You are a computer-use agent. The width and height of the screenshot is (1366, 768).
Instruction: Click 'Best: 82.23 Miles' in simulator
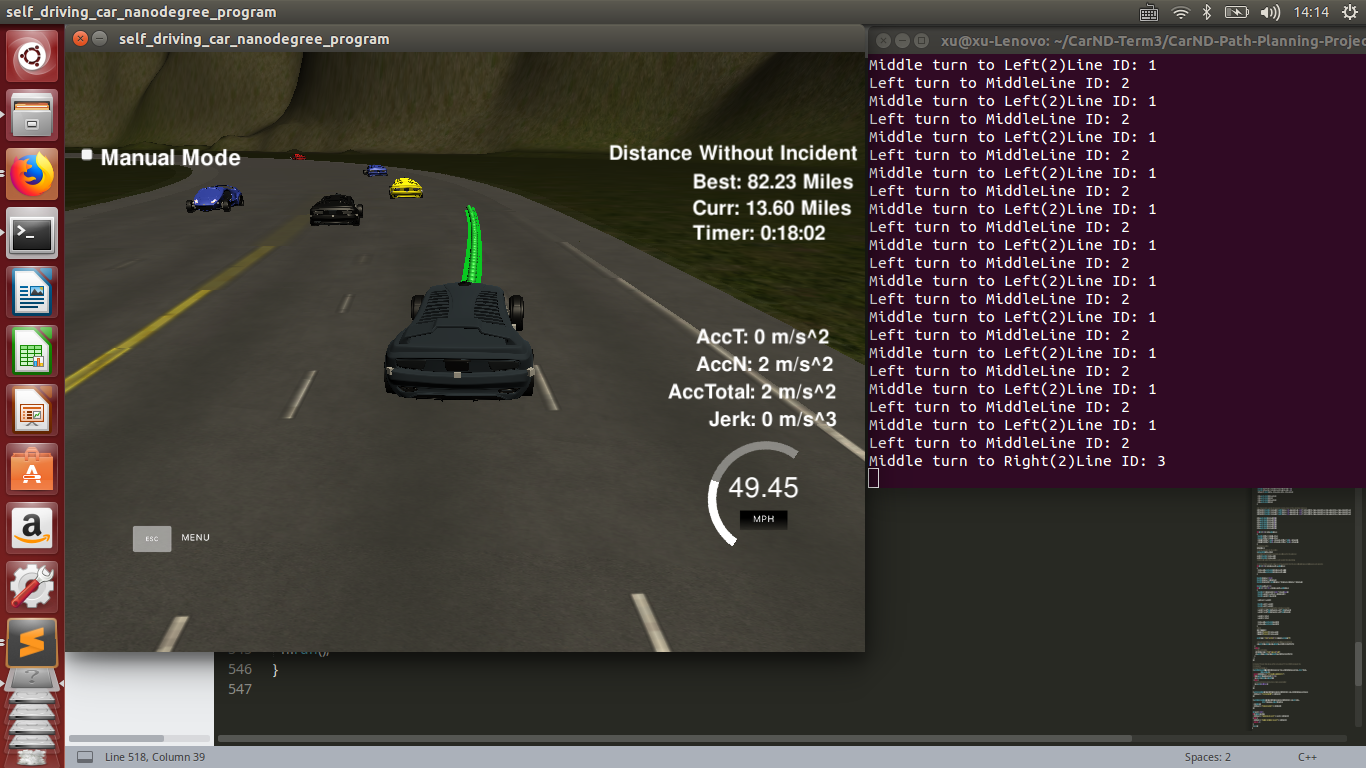773,182
